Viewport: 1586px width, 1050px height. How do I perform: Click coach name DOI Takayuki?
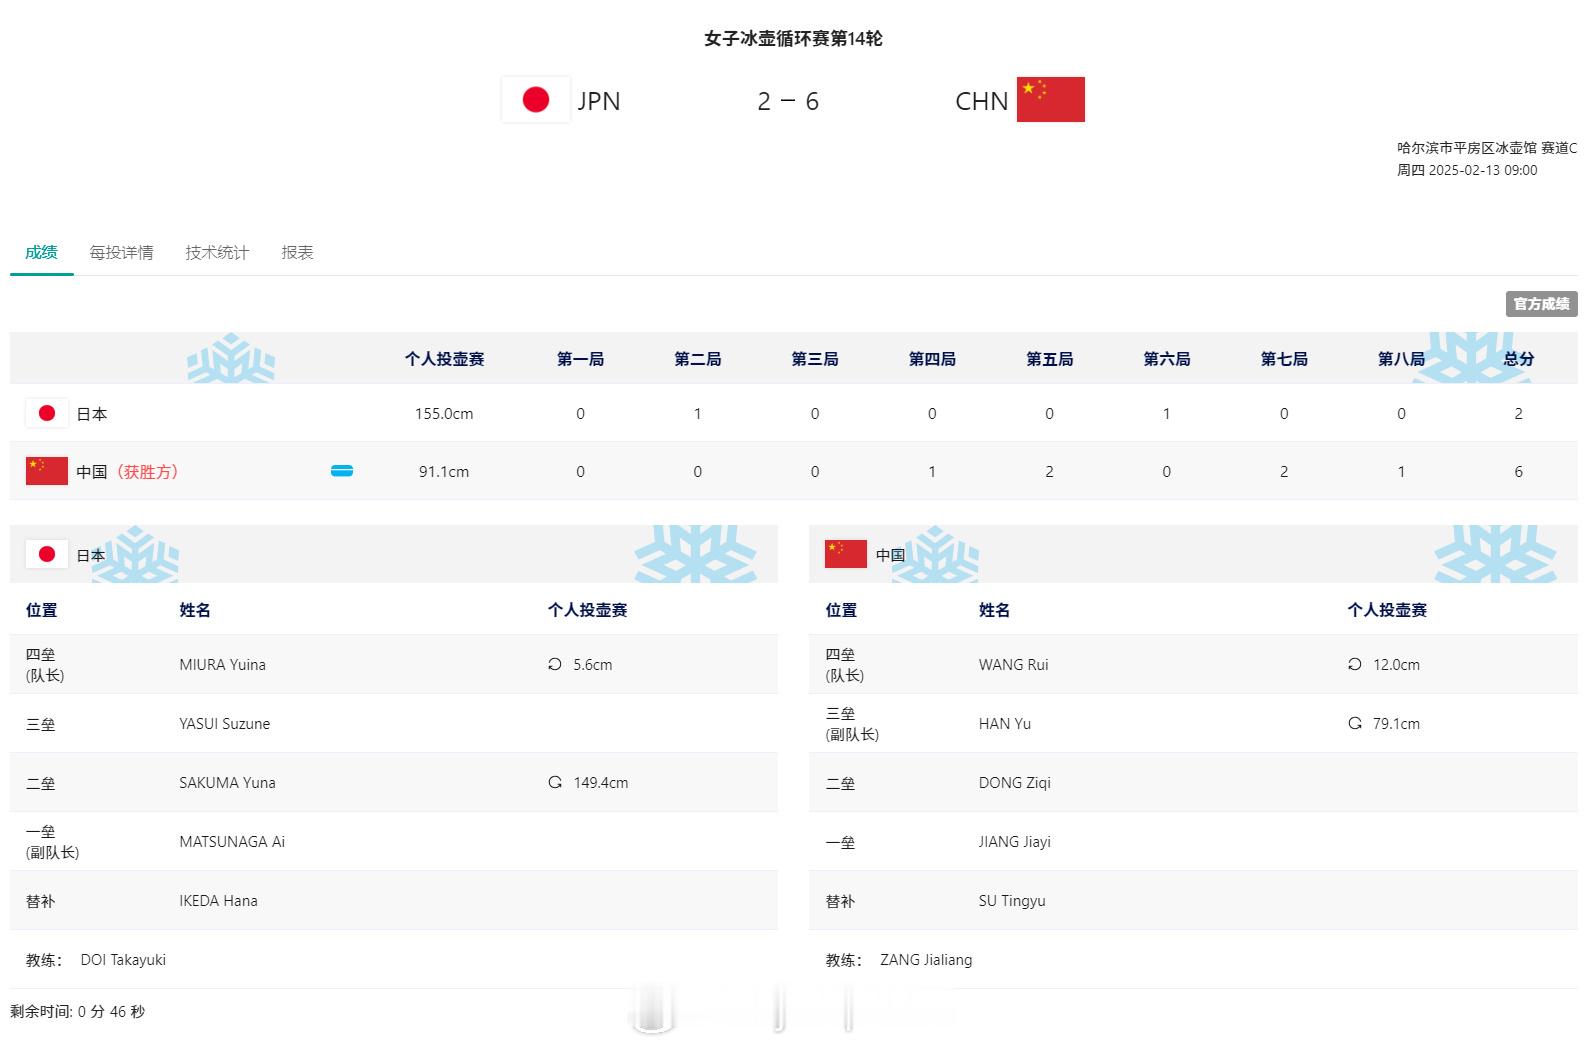tap(123, 960)
